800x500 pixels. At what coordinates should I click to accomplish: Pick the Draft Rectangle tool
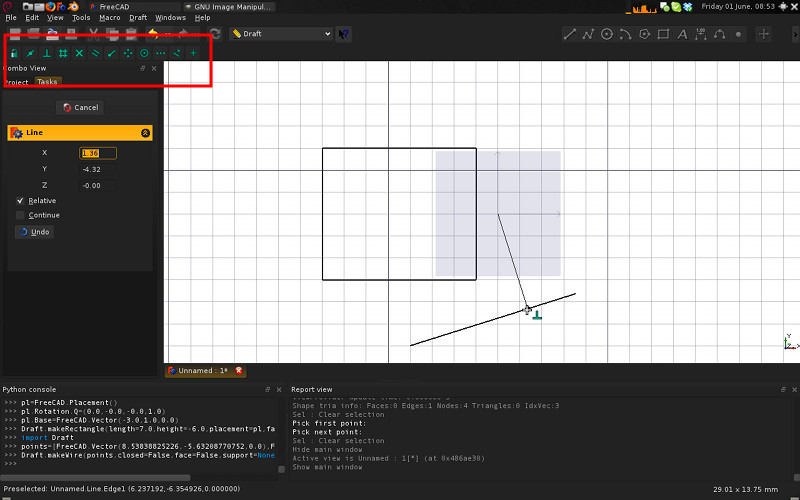663,34
